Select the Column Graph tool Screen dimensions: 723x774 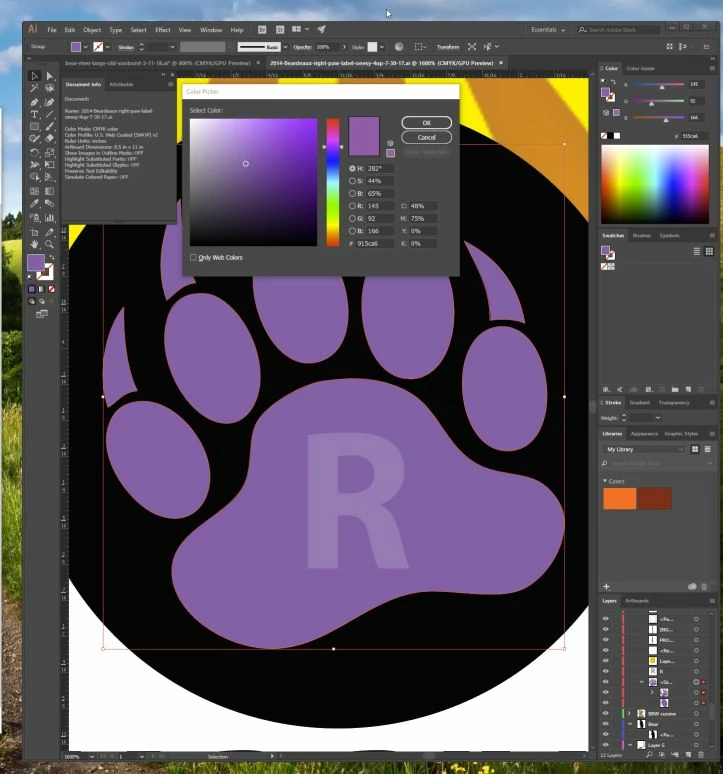click(x=49, y=218)
